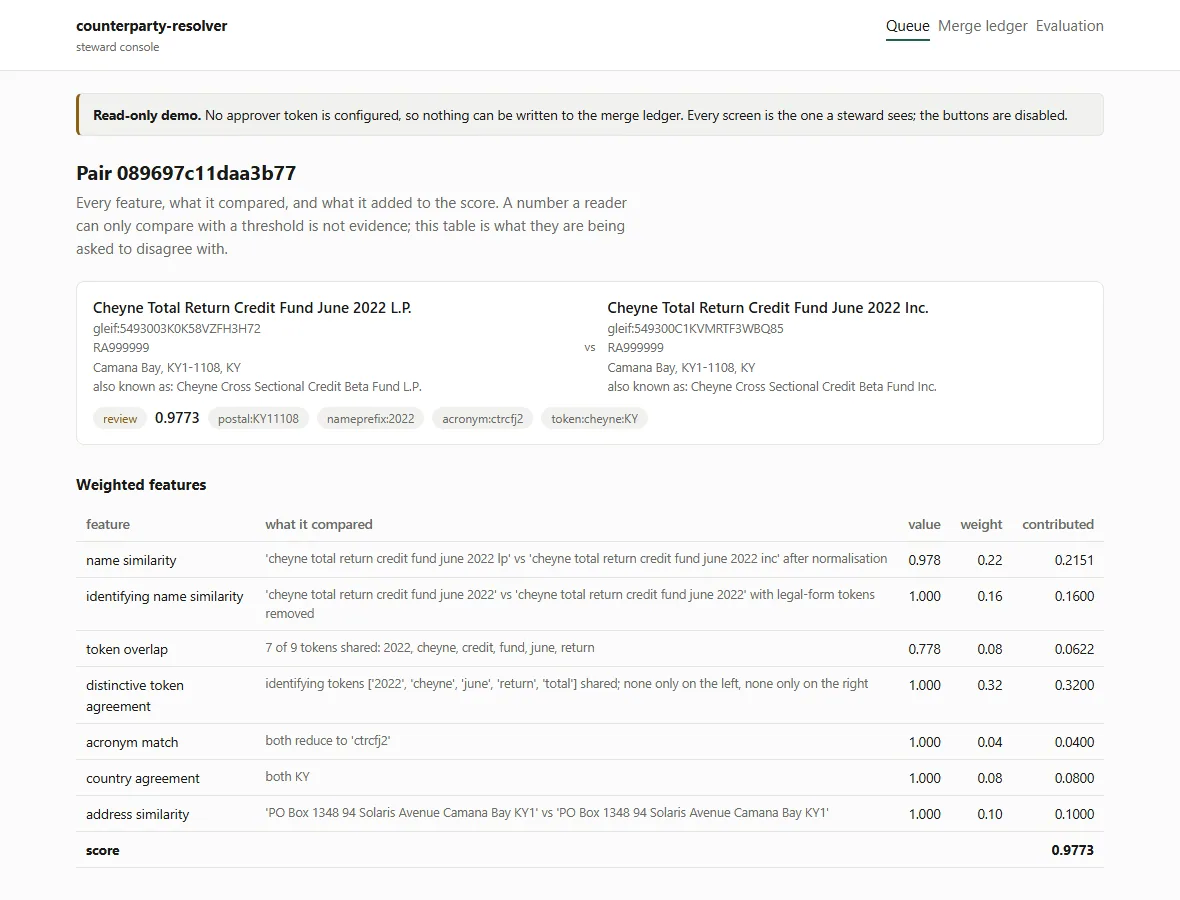
Task: Click the weight column header
Action: [x=981, y=524]
